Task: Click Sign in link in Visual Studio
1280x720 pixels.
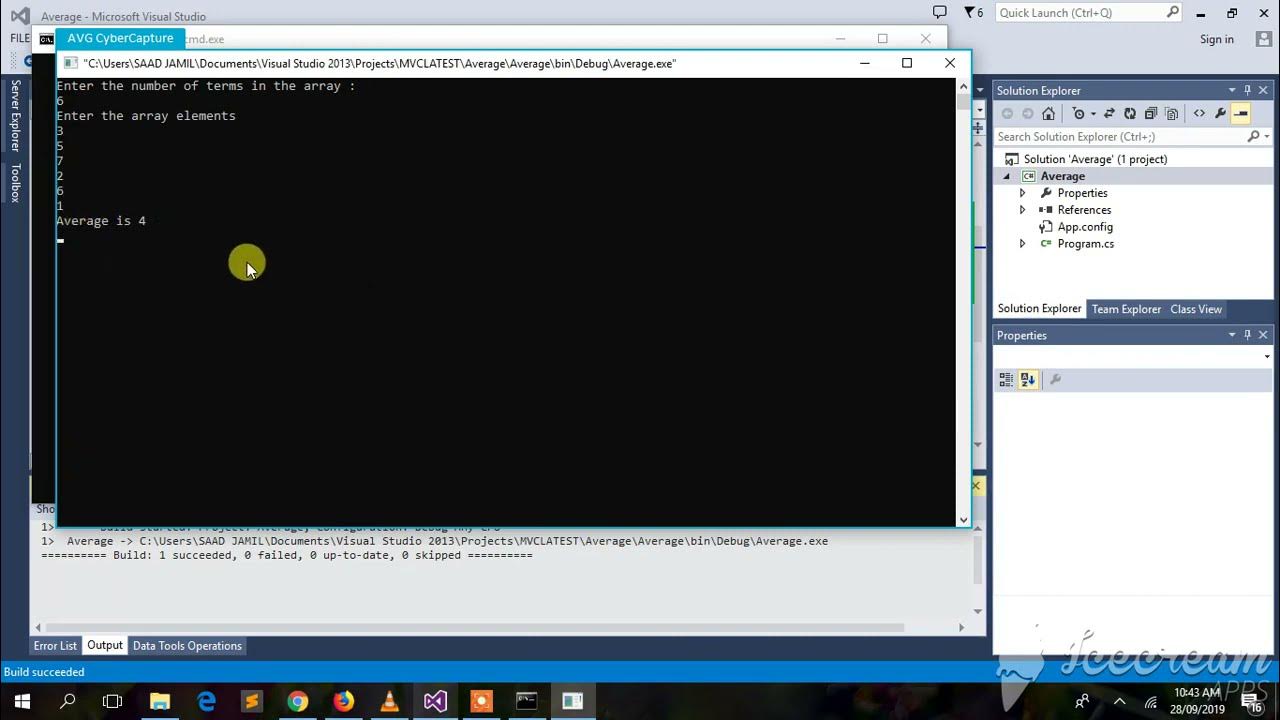Action: (1216, 39)
